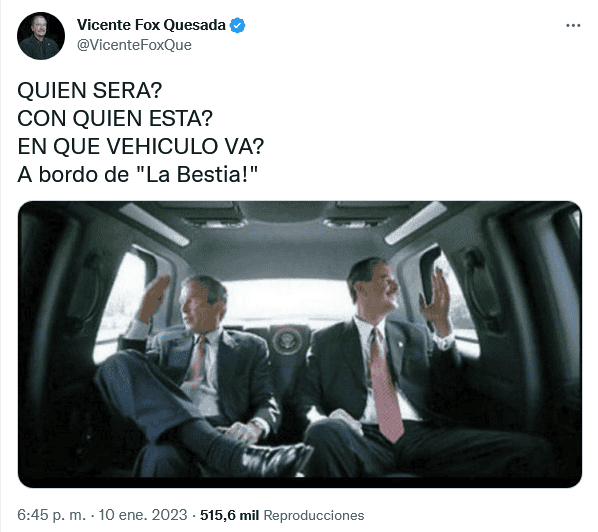Open the @VicenteFoxQue handle link
Image resolution: width=598 pixels, height=532 pixels.
tap(134, 45)
